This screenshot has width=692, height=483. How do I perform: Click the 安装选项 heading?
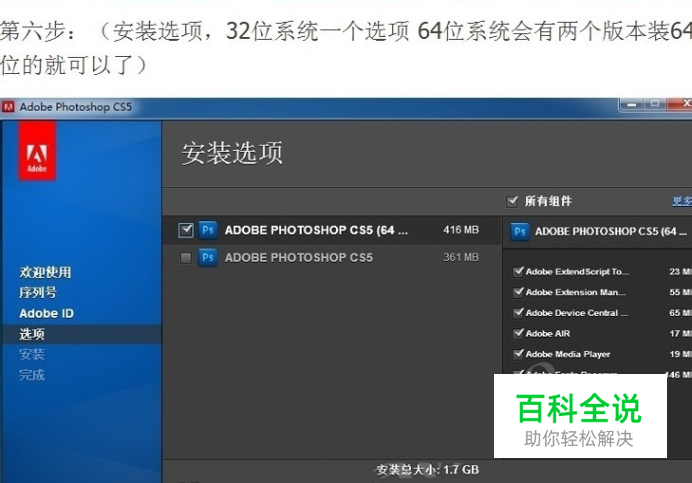(x=232, y=153)
